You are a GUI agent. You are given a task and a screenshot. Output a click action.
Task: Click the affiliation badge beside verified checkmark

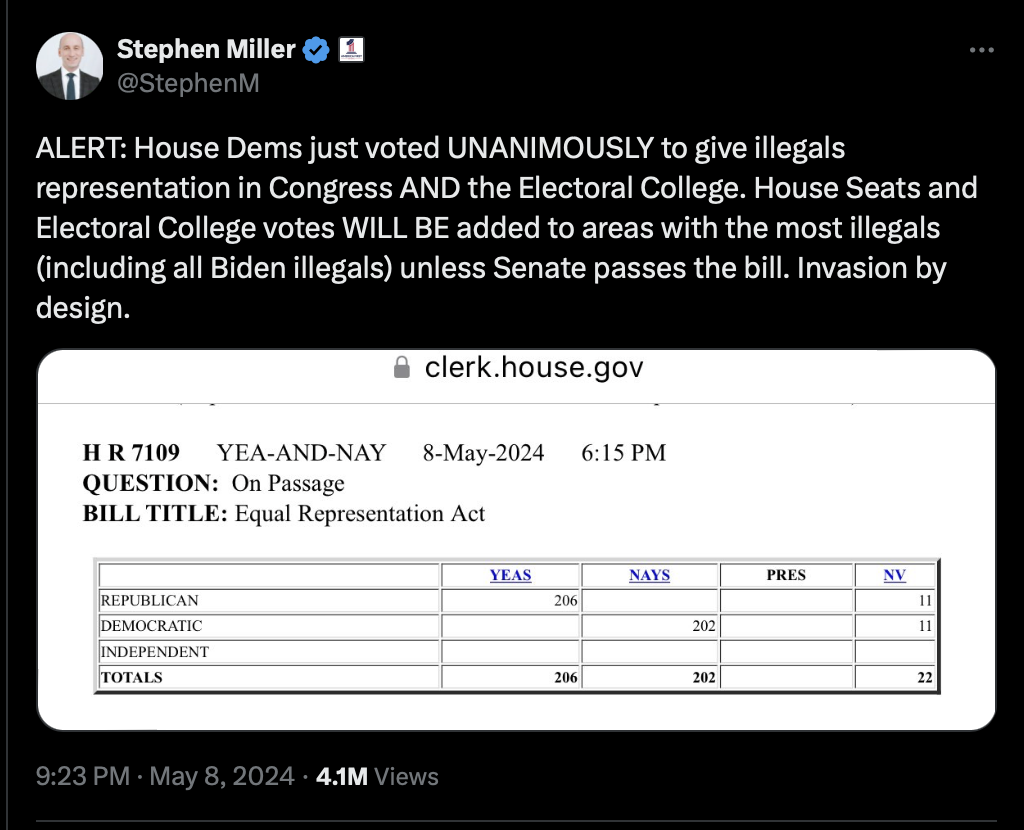pyautogui.click(x=351, y=50)
